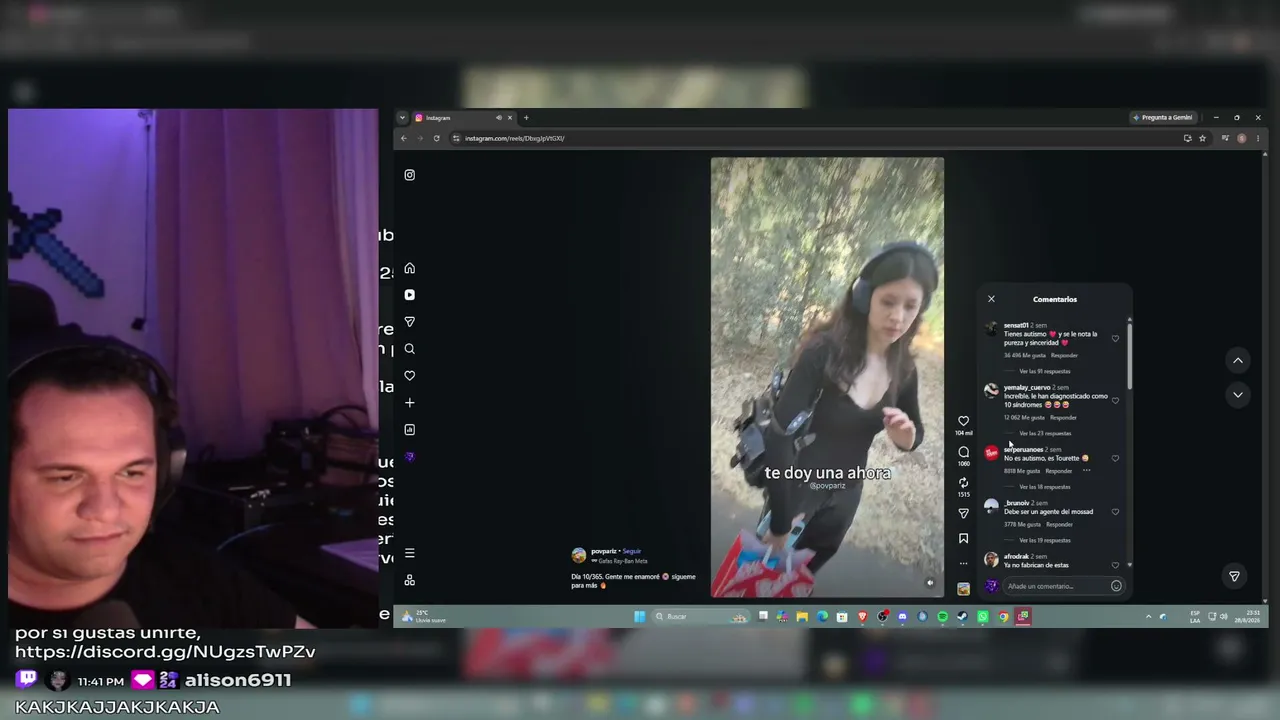Viewport: 1280px width, 720px height.
Task: Open the Chrome three-dot menu
Action: [x=1257, y=138]
